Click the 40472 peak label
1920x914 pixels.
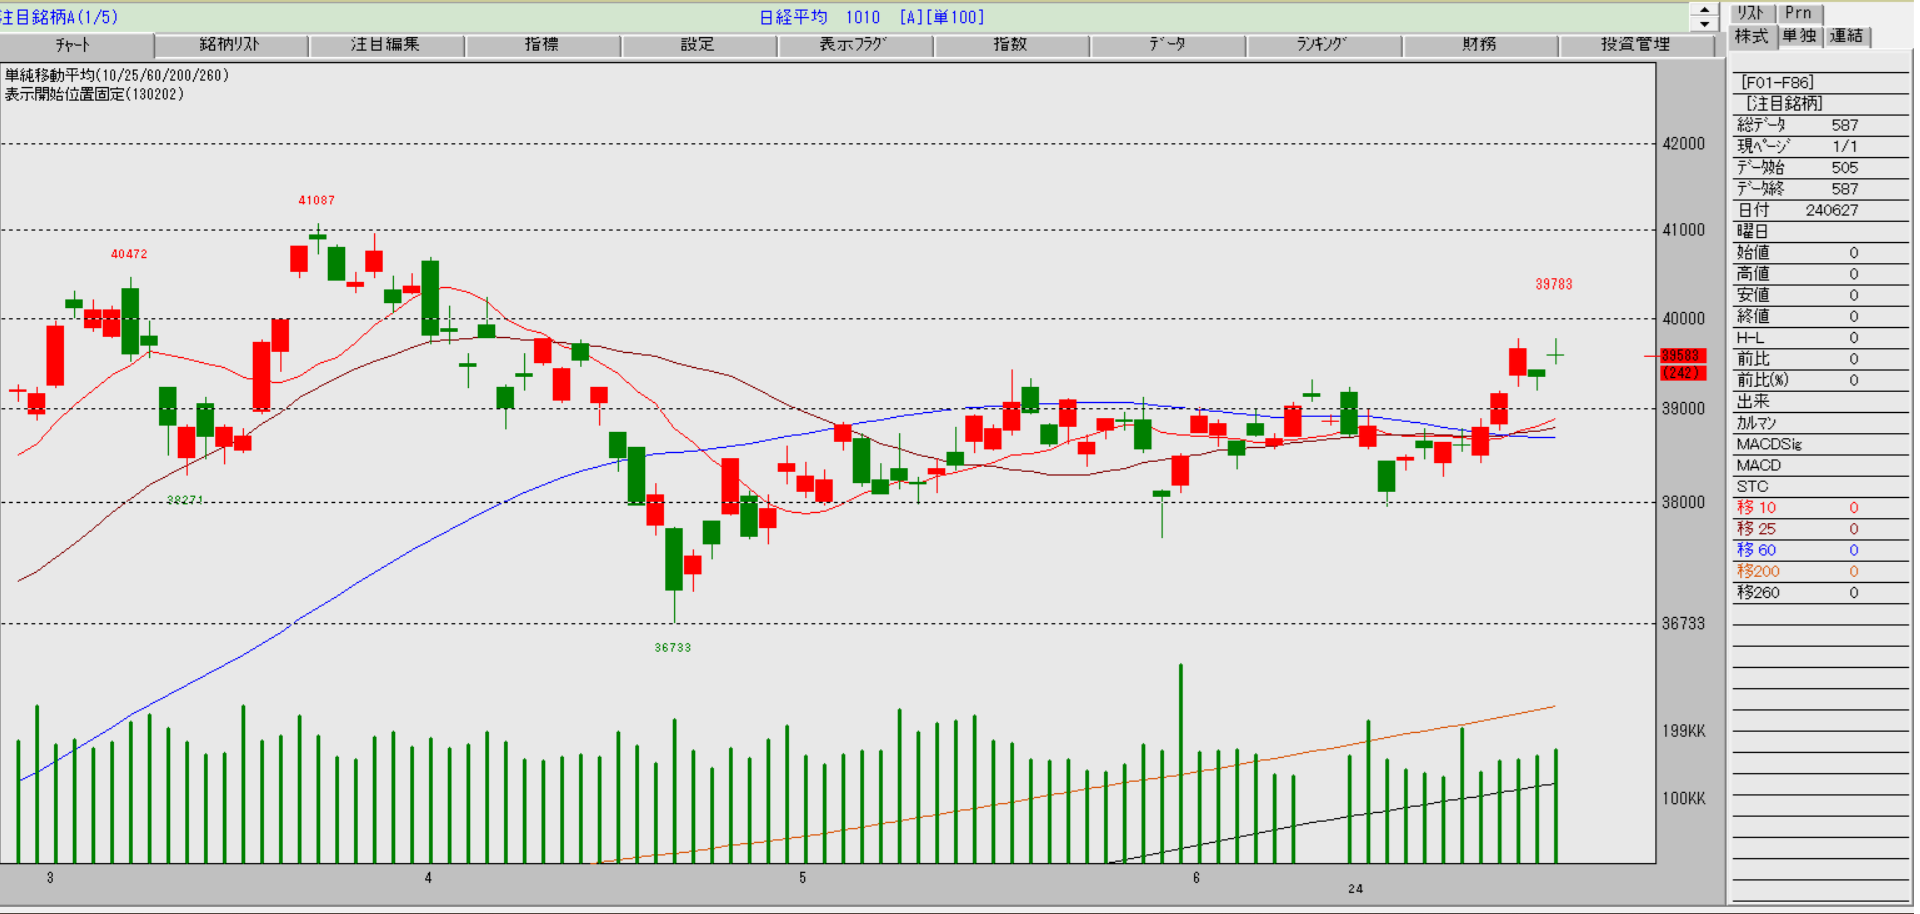(129, 254)
